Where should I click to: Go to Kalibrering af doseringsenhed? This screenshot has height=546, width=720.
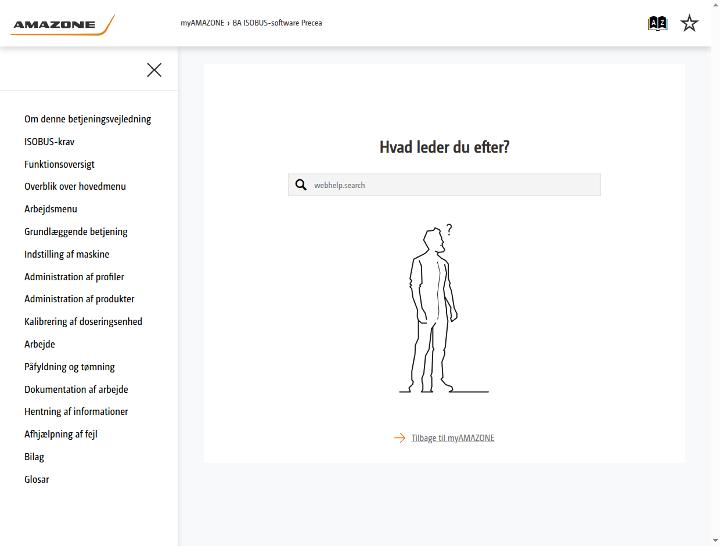coord(83,321)
